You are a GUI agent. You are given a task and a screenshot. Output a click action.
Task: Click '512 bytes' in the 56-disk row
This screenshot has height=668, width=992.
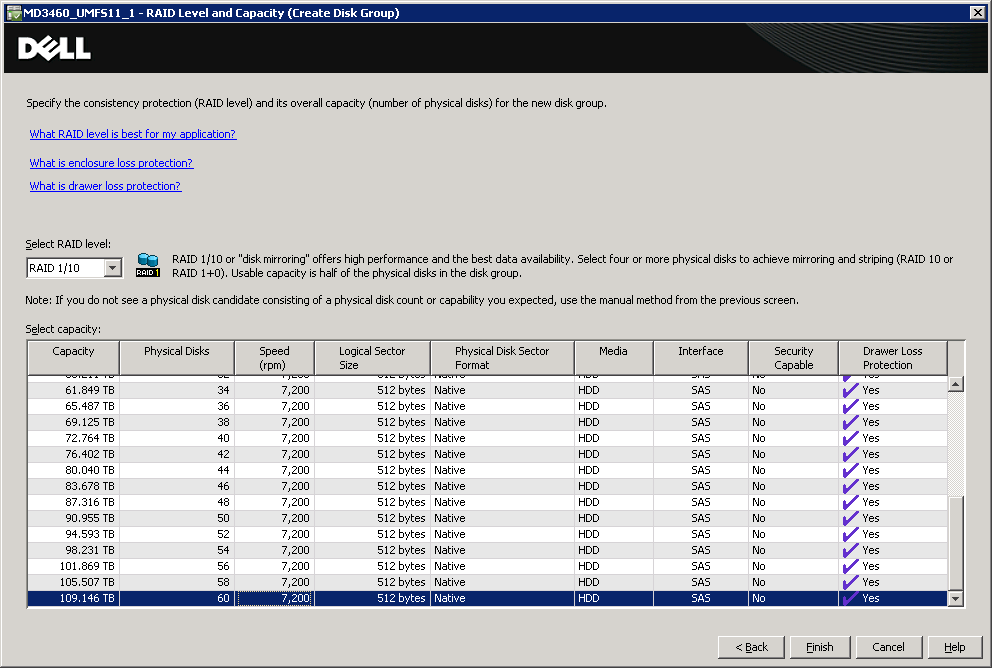tap(401, 566)
